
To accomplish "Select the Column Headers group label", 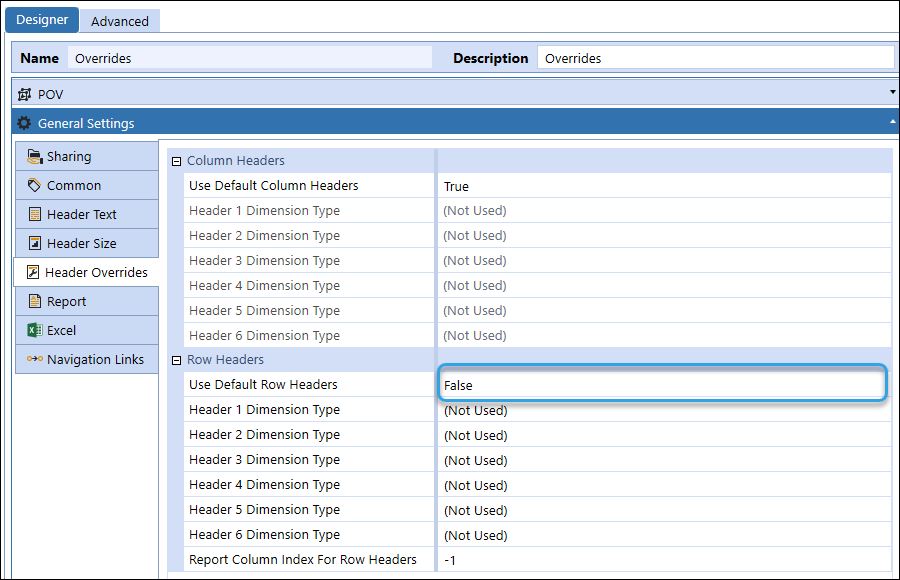I will click(236, 160).
